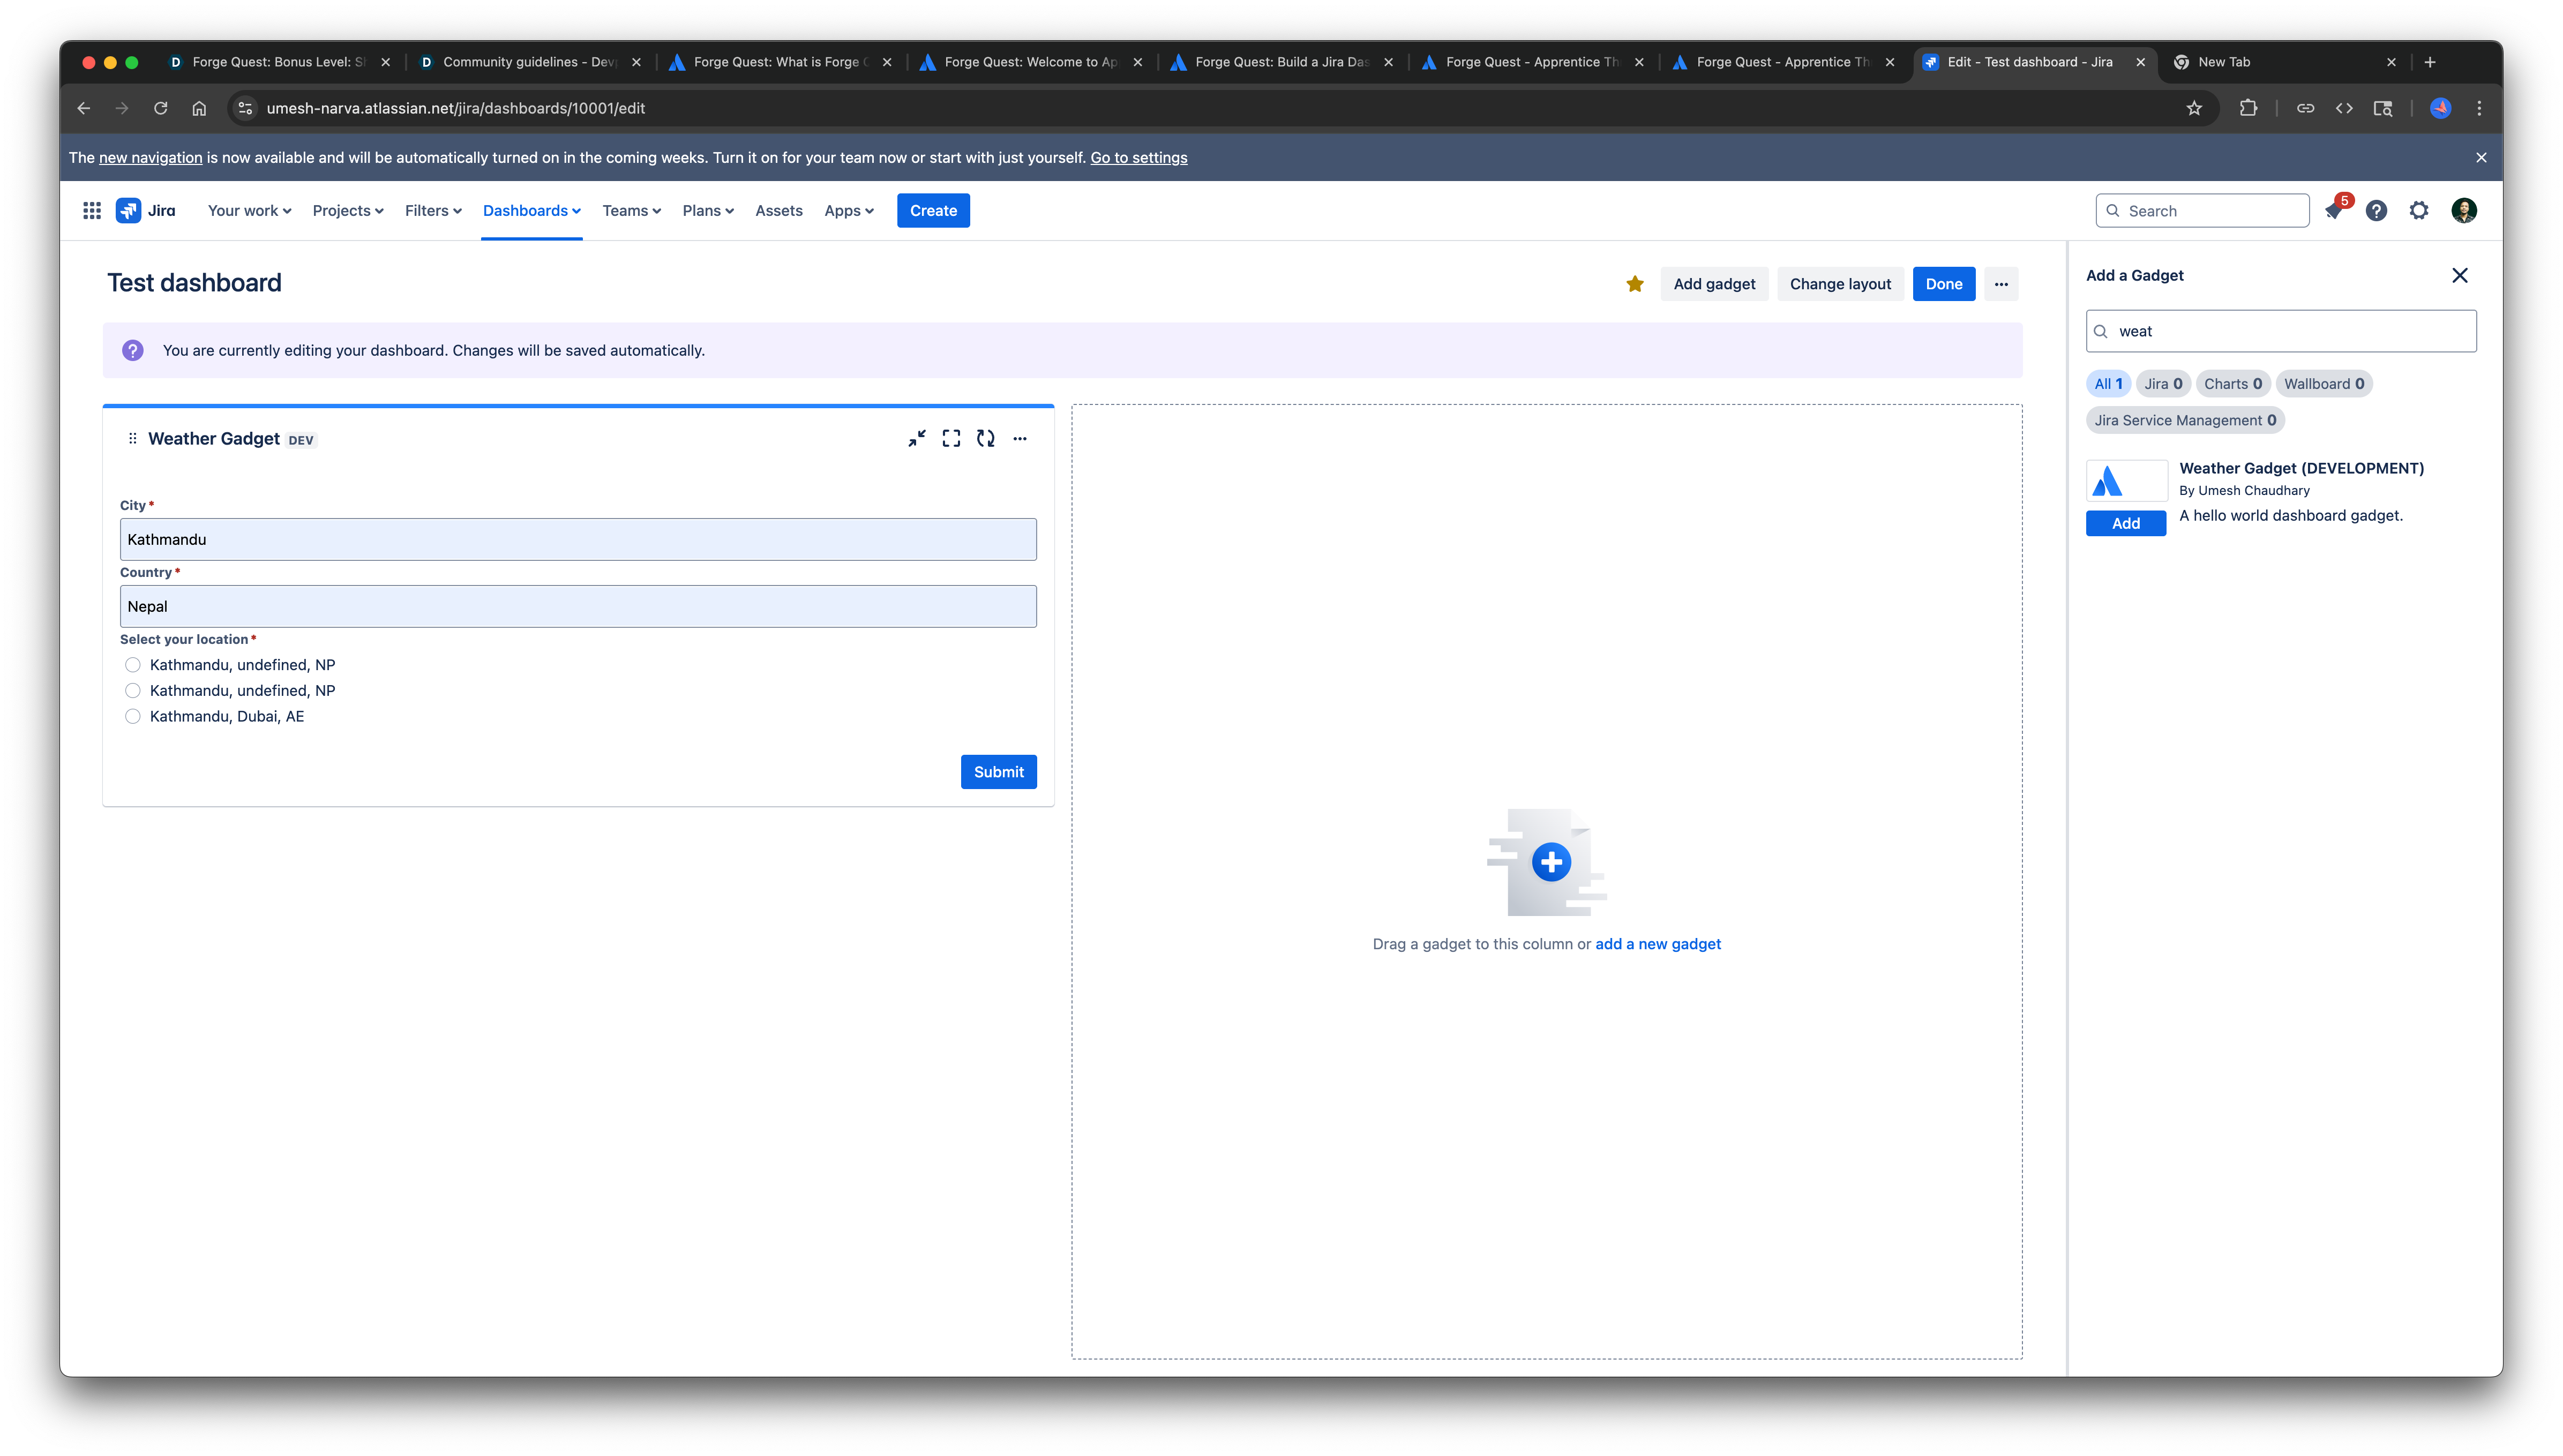Open the notifications bell
This screenshot has width=2563, height=1456.
(2334, 210)
